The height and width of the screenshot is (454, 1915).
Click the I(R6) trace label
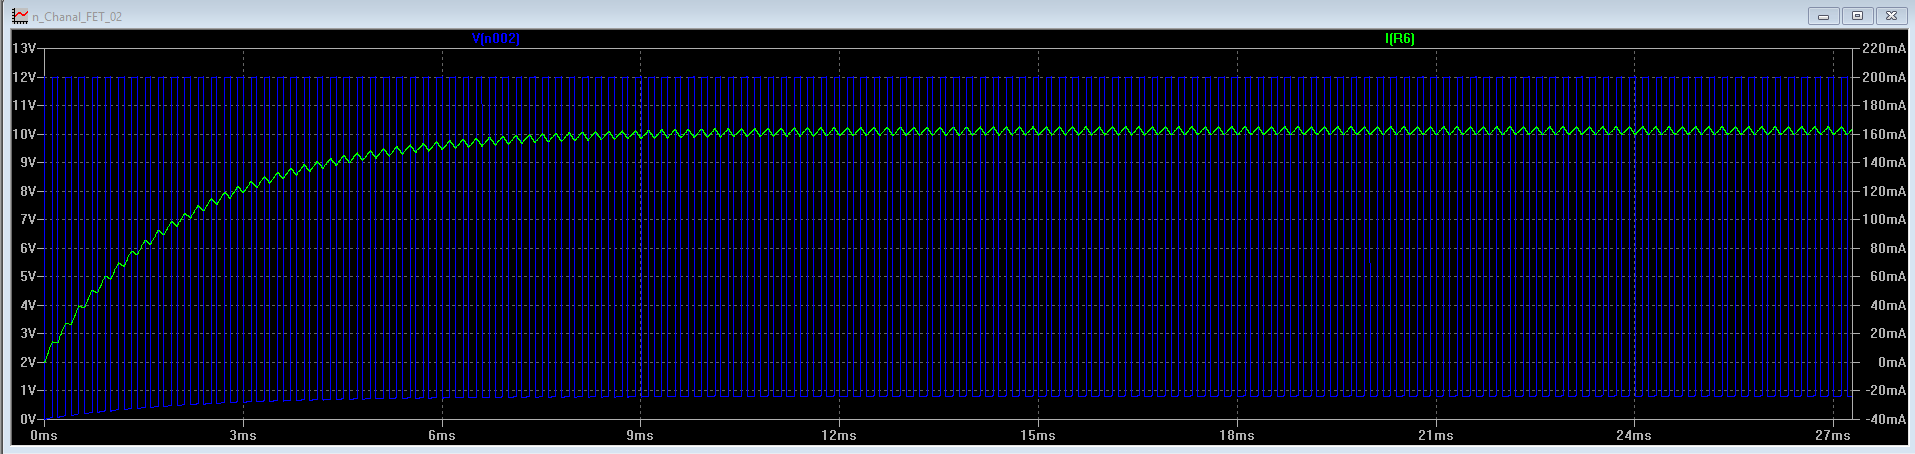pyautogui.click(x=1399, y=39)
